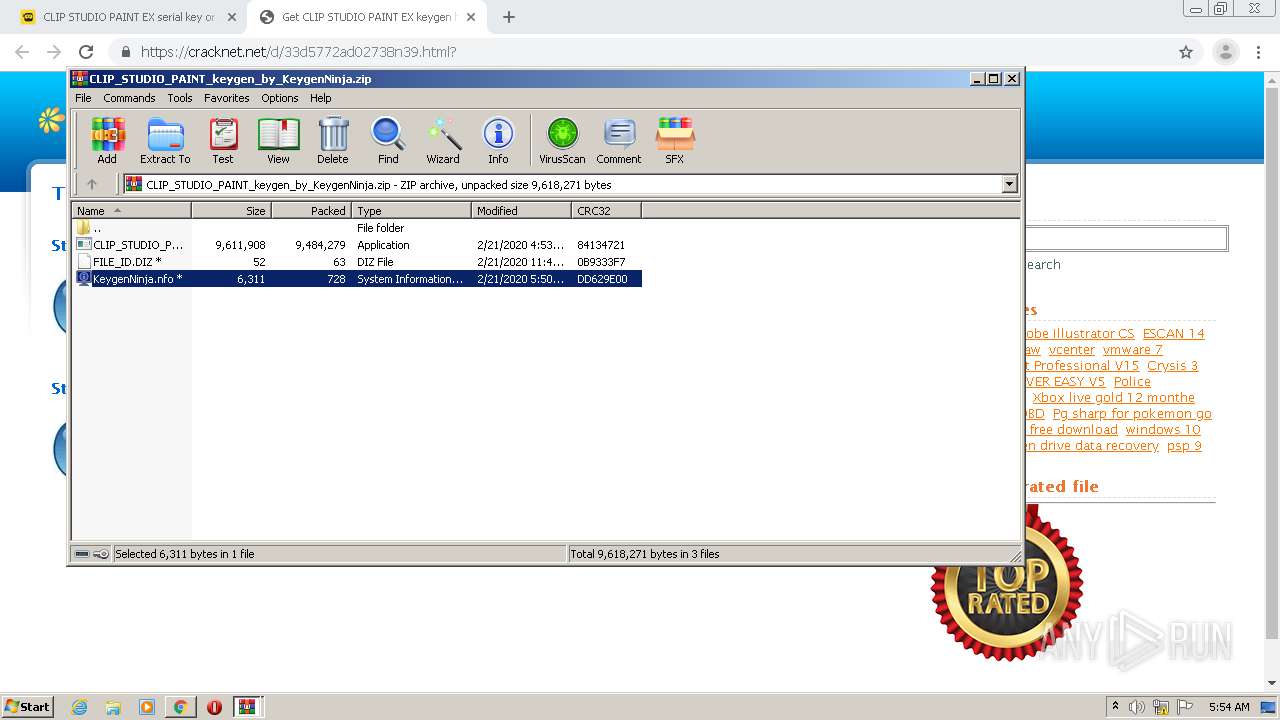Open Pg sharp for pokemon go link
The height and width of the screenshot is (720, 1280).
point(1132,413)
